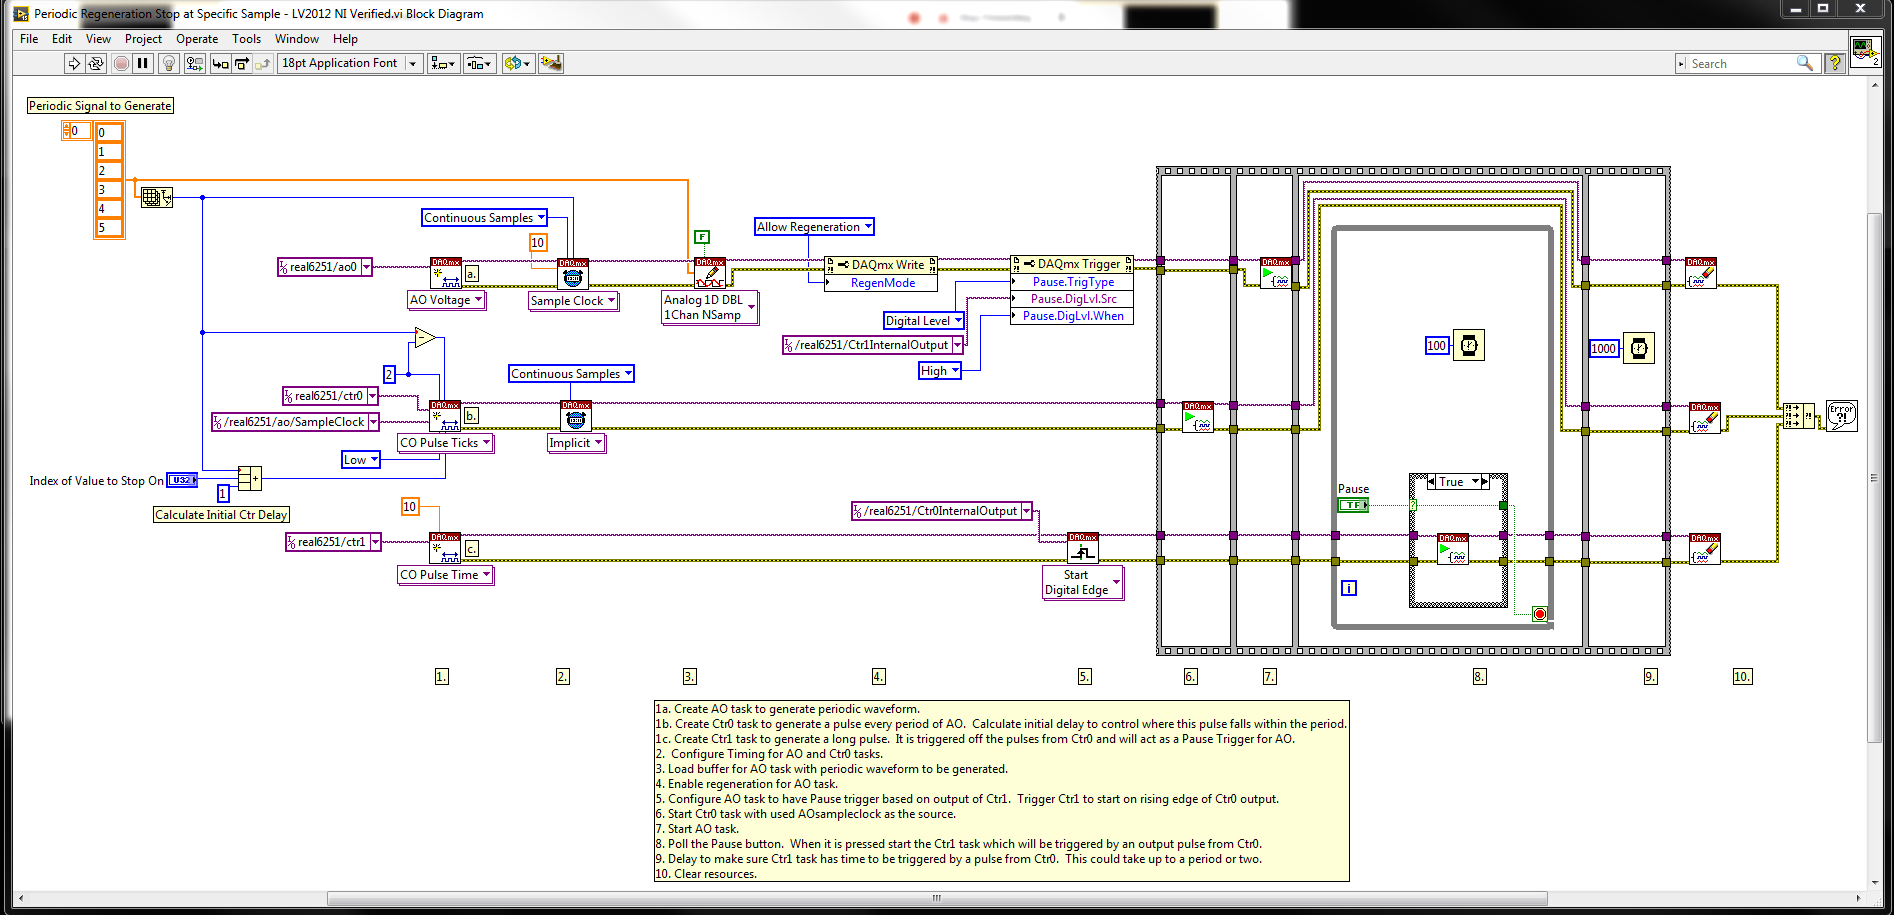
Task: Select the DAQmx Create Channel node labeled c.
Action: point(445,548)
